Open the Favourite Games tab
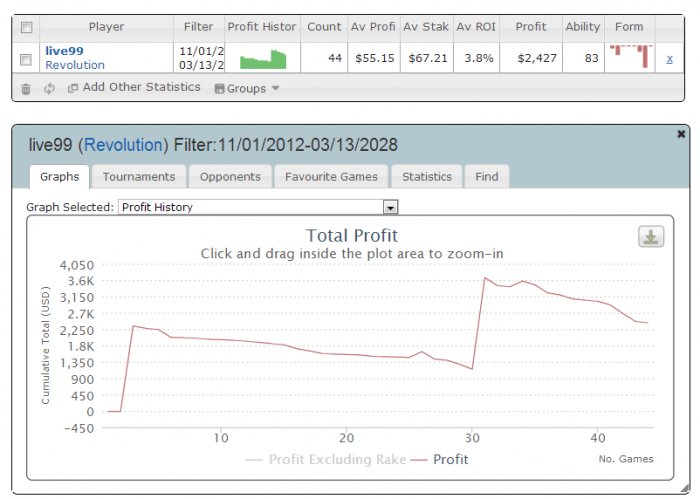 click(x=331, y=177)
